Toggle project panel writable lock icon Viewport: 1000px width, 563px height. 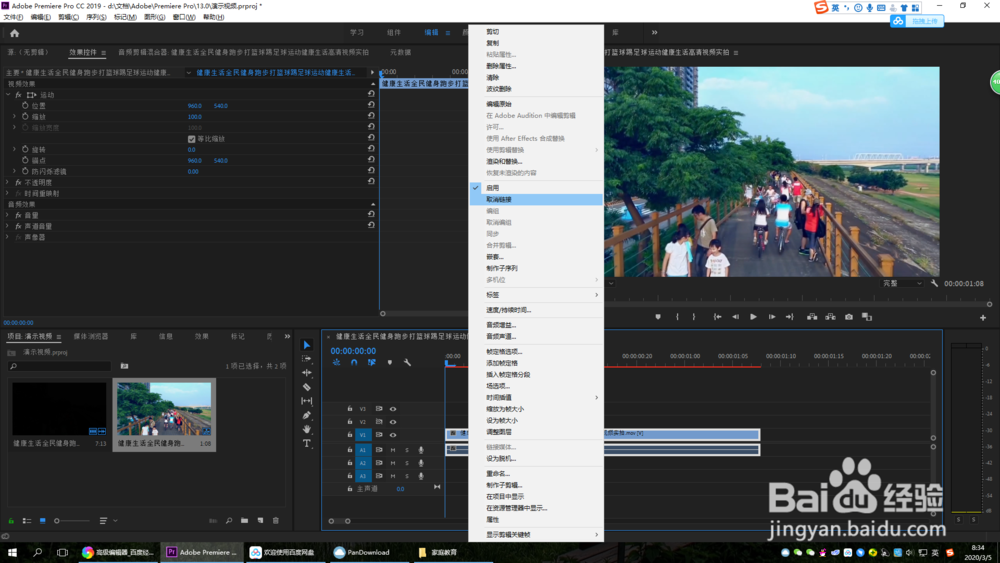click(11, 521)
